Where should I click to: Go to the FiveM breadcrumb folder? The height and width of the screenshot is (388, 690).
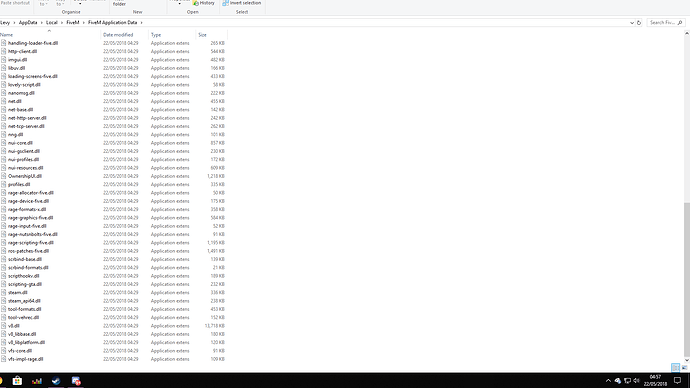73,22
